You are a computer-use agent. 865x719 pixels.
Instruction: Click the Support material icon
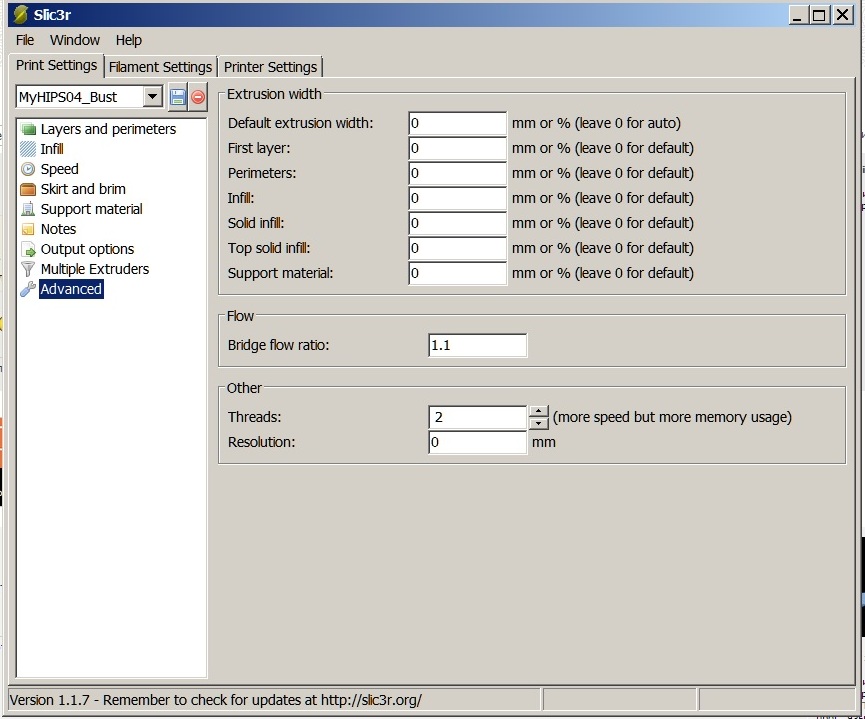(x=28, y=209)
